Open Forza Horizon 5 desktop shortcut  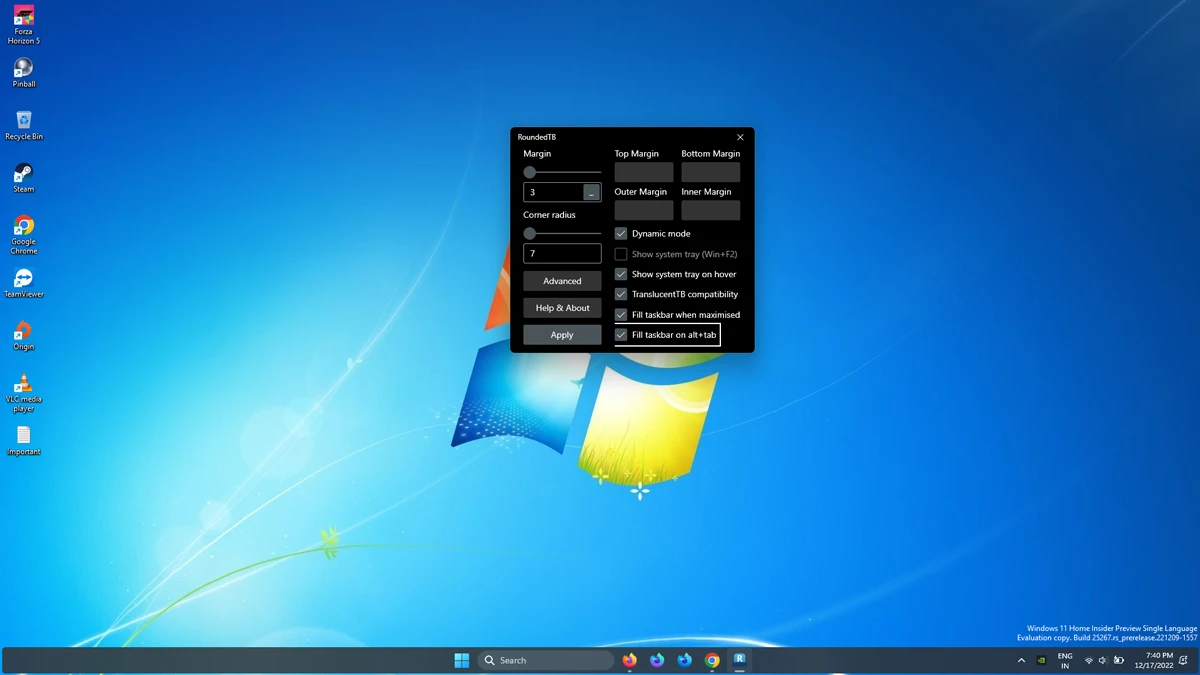coord(23,25)
